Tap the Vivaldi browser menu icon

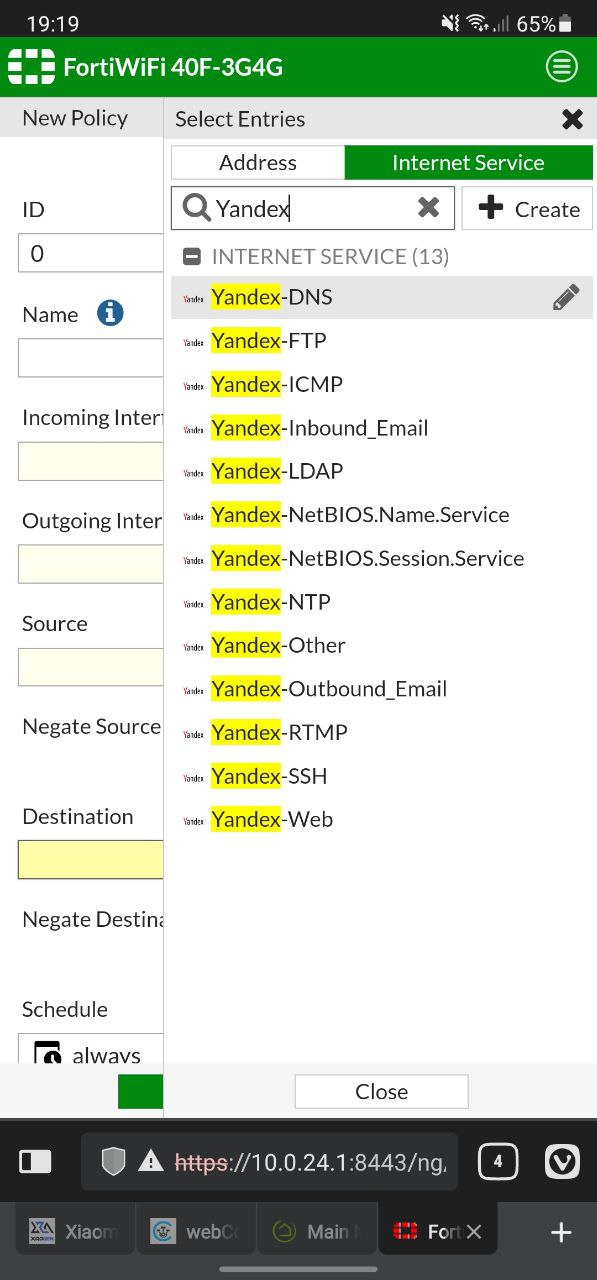pos(562,1161)
